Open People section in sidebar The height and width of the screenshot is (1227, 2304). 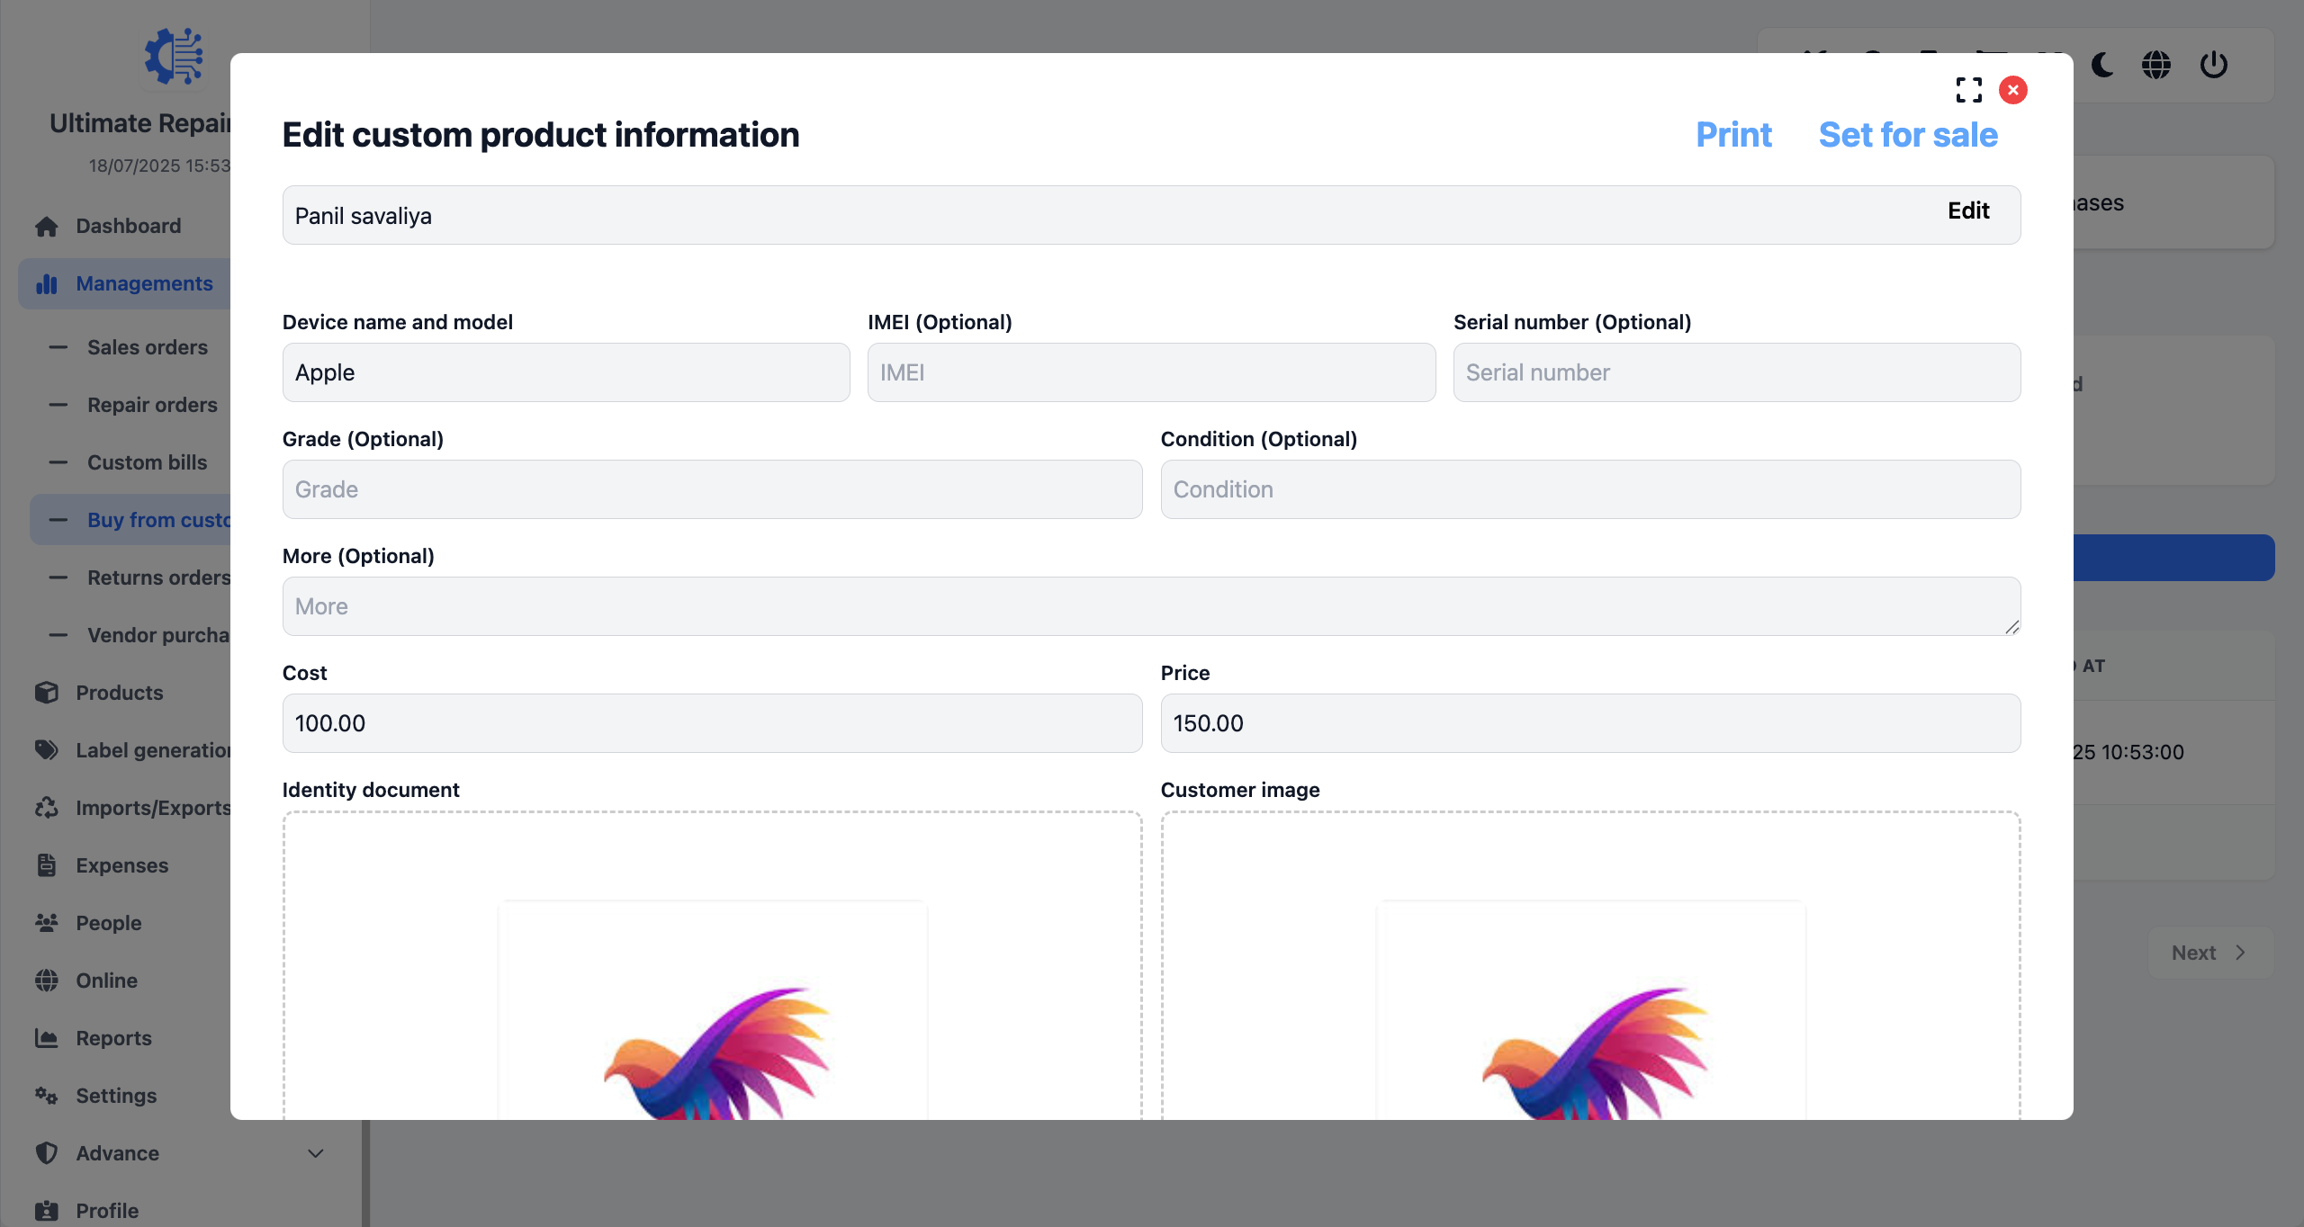(x=108, y=922)
